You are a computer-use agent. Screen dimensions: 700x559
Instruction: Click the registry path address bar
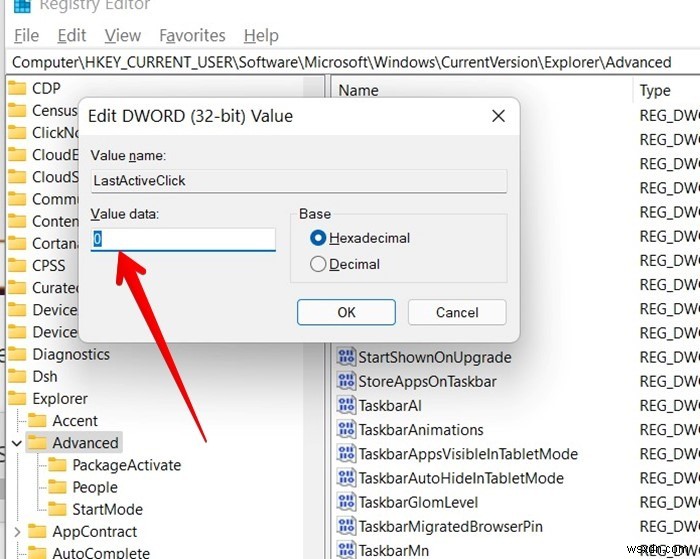[x=353, y=62]
